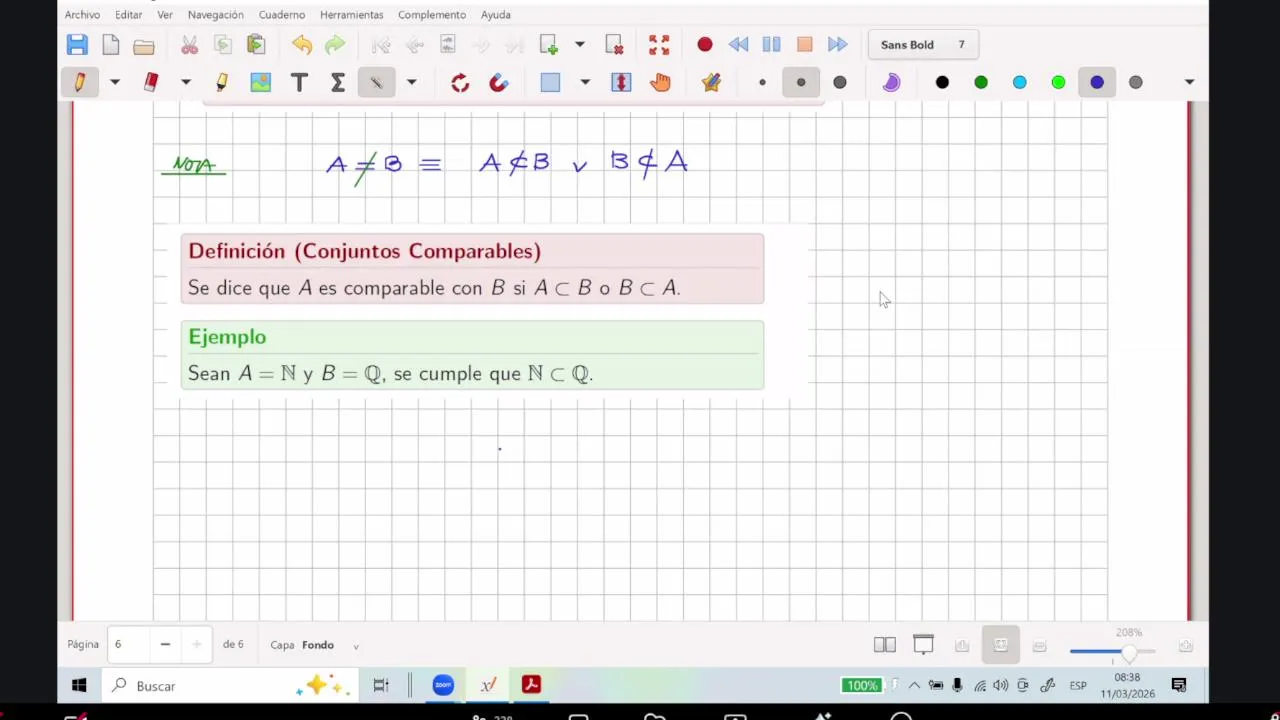1280x720 pixels.
Task: Decrease page number with minus button
Action: click(165, 645)
